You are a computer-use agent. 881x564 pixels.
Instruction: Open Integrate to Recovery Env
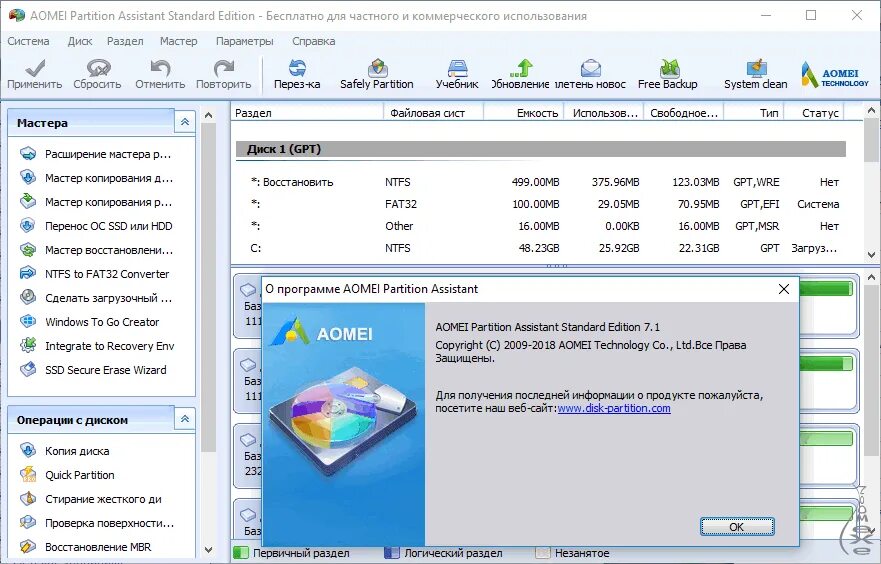[97, 346]
